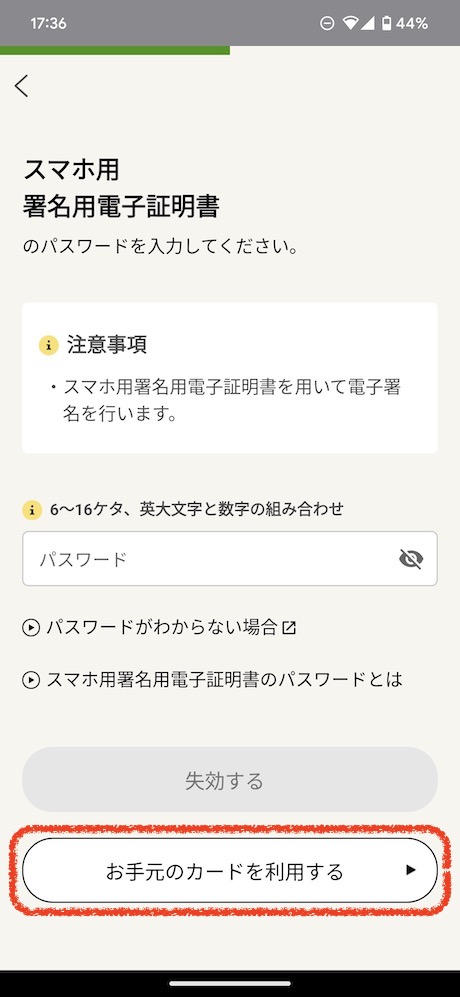The image size is (460, 997).
Task: Toggle password visibility eye icon
Action: click(410, 559)
